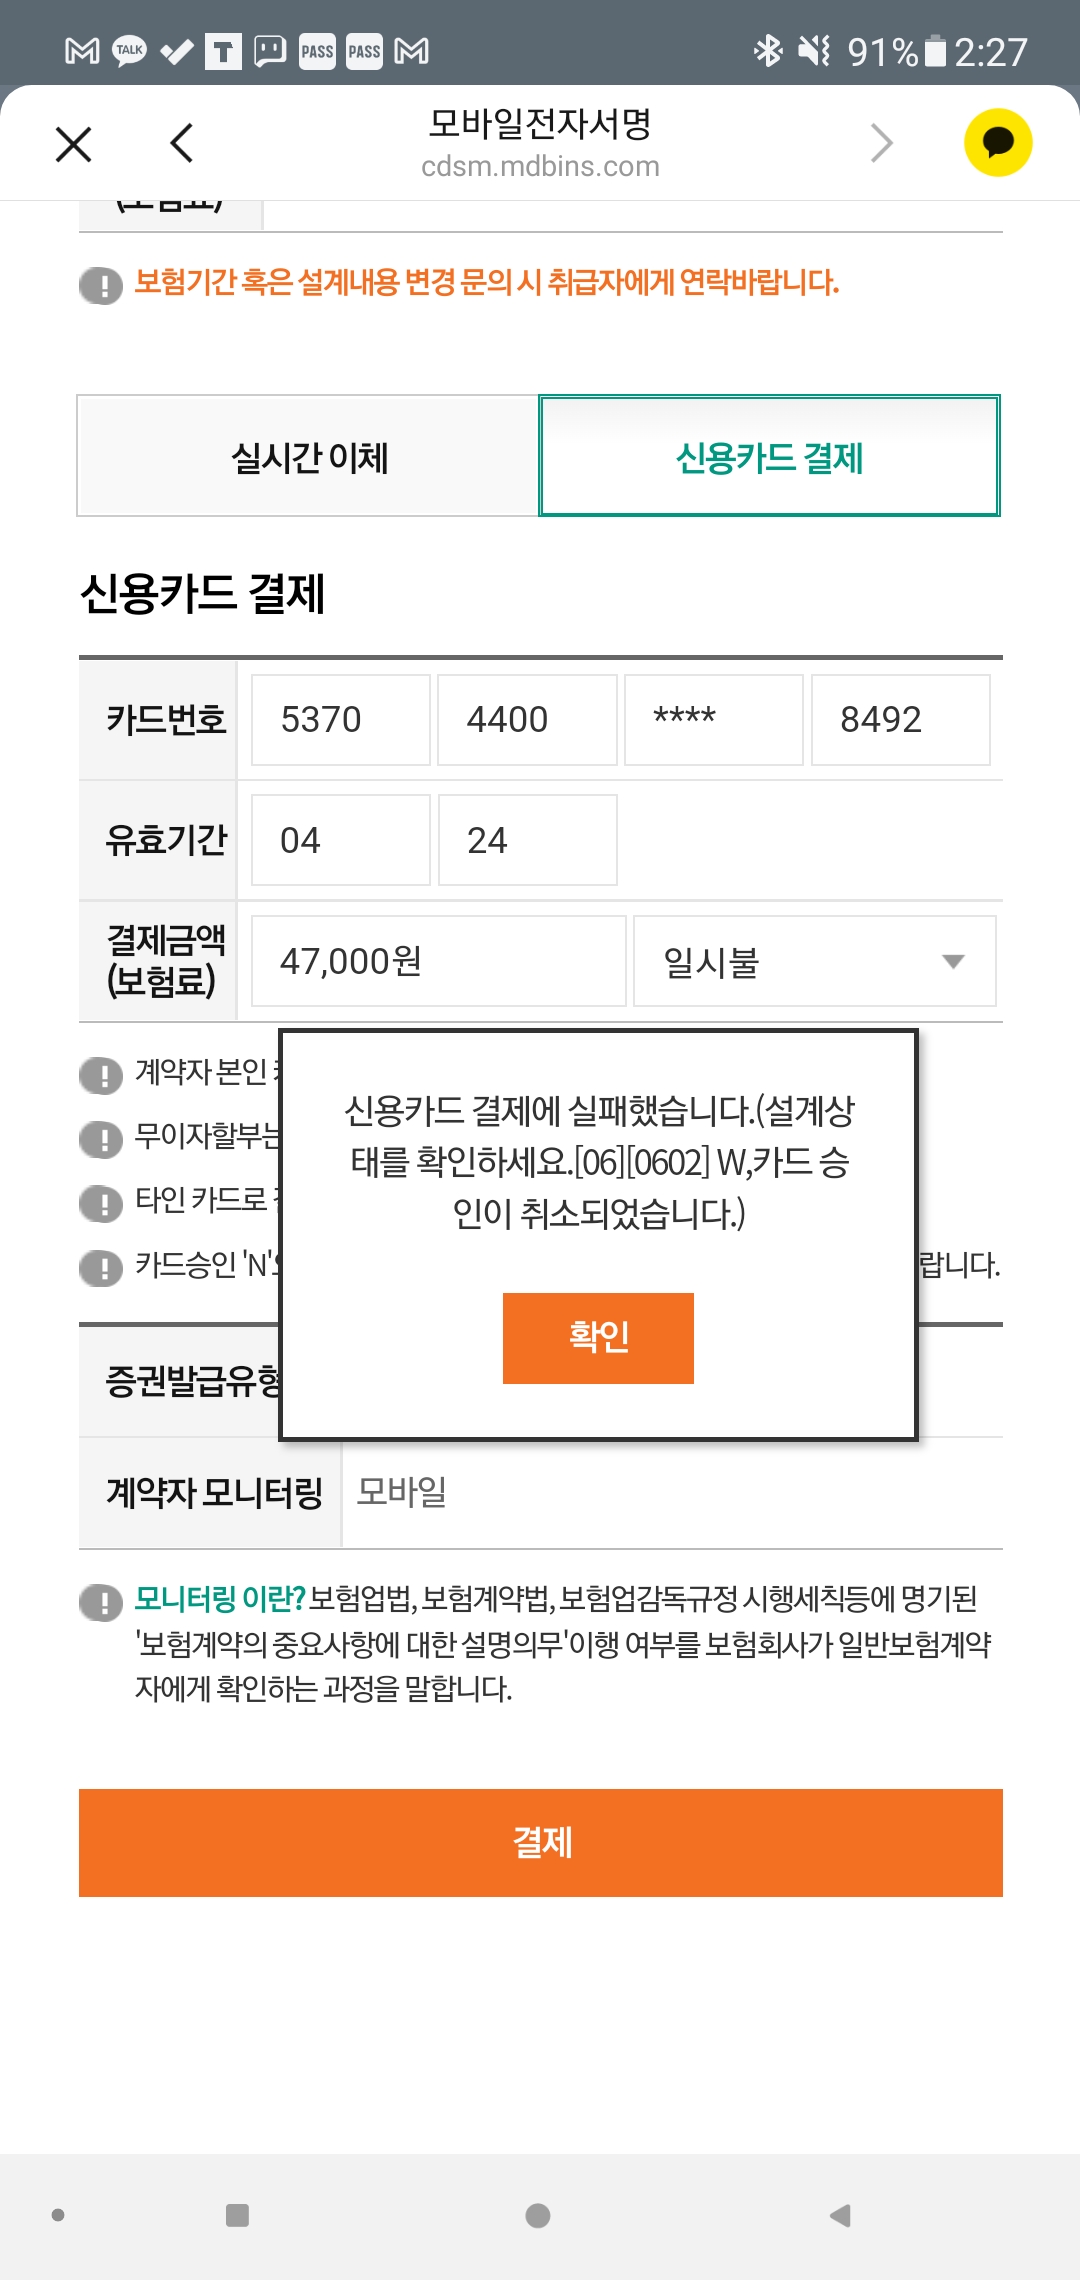This screenshot has width=1080, height=2280.
Task: Tap the Android back navigation button
Action: [x=840, y=2215]
